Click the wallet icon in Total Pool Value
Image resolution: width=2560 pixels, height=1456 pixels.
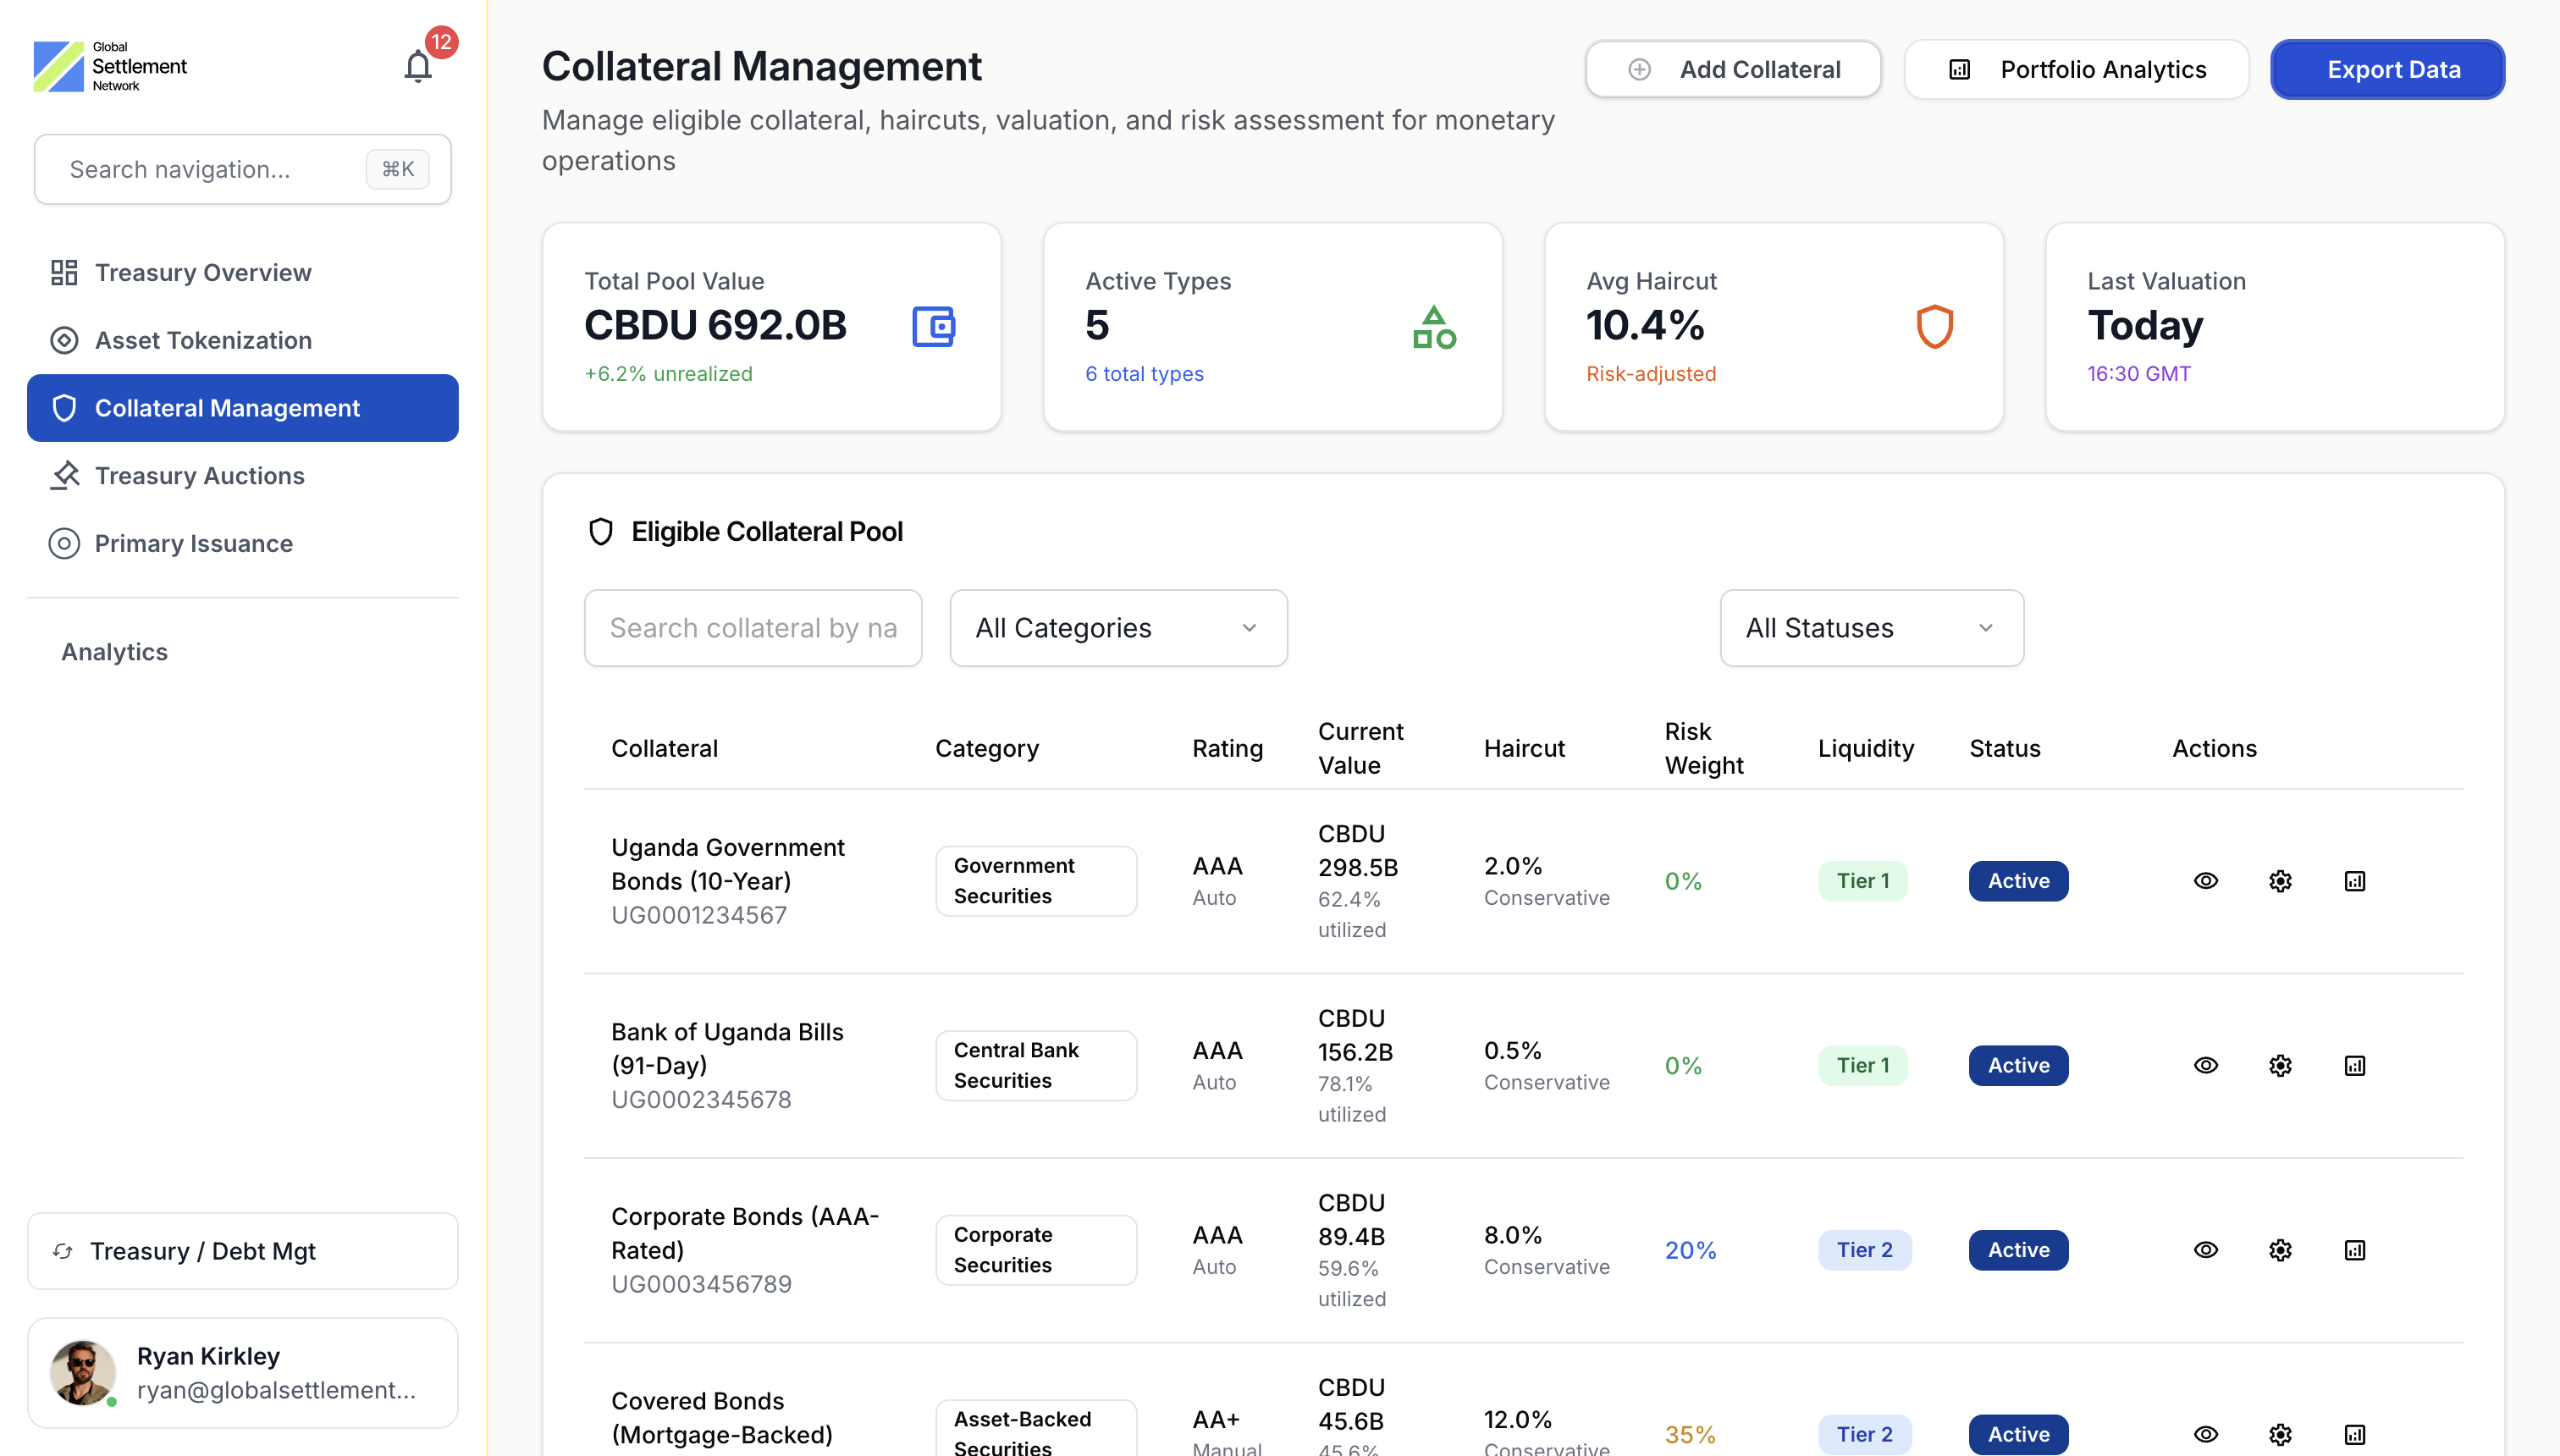933,326
